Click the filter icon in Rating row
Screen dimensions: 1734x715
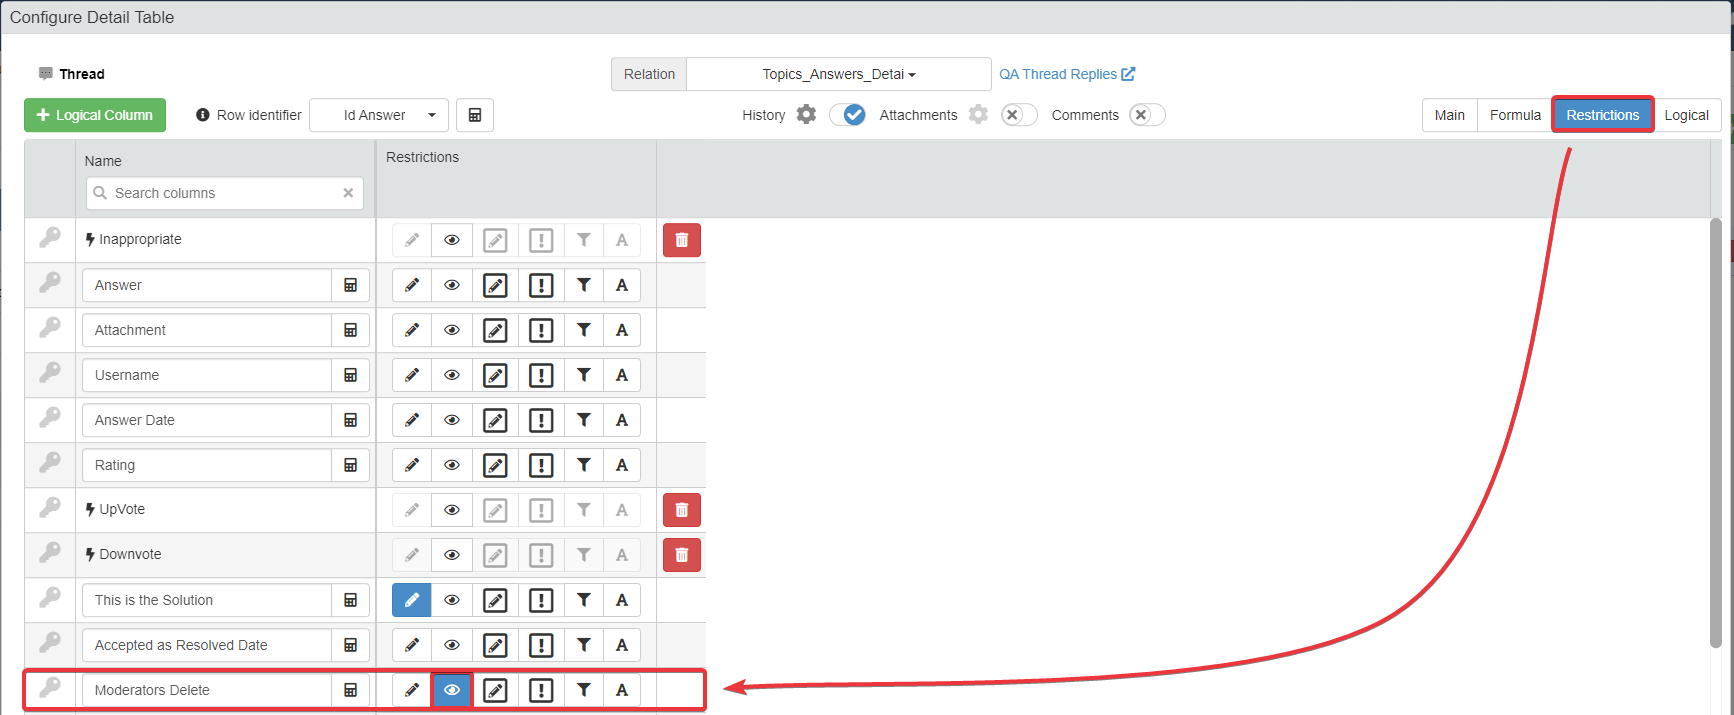[x=583, y=465]
